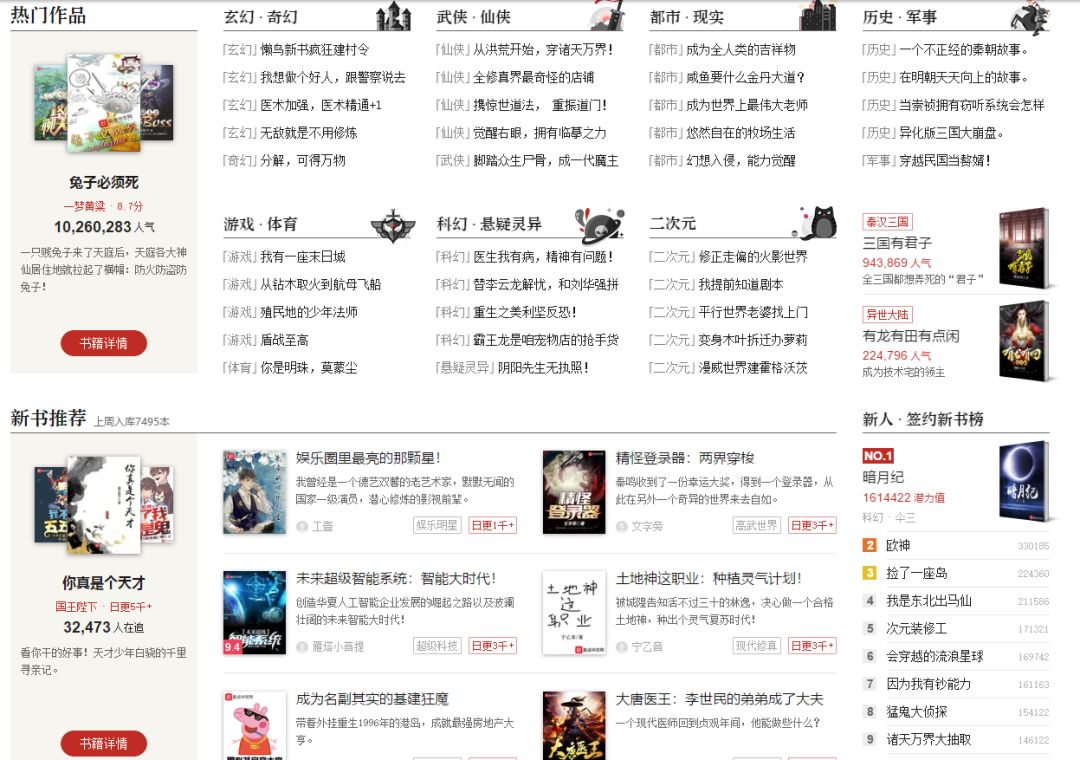This screenshot has height=760, width=1080.
Task: Click the 暗月纪 book cover
Action: point(1025,481)
